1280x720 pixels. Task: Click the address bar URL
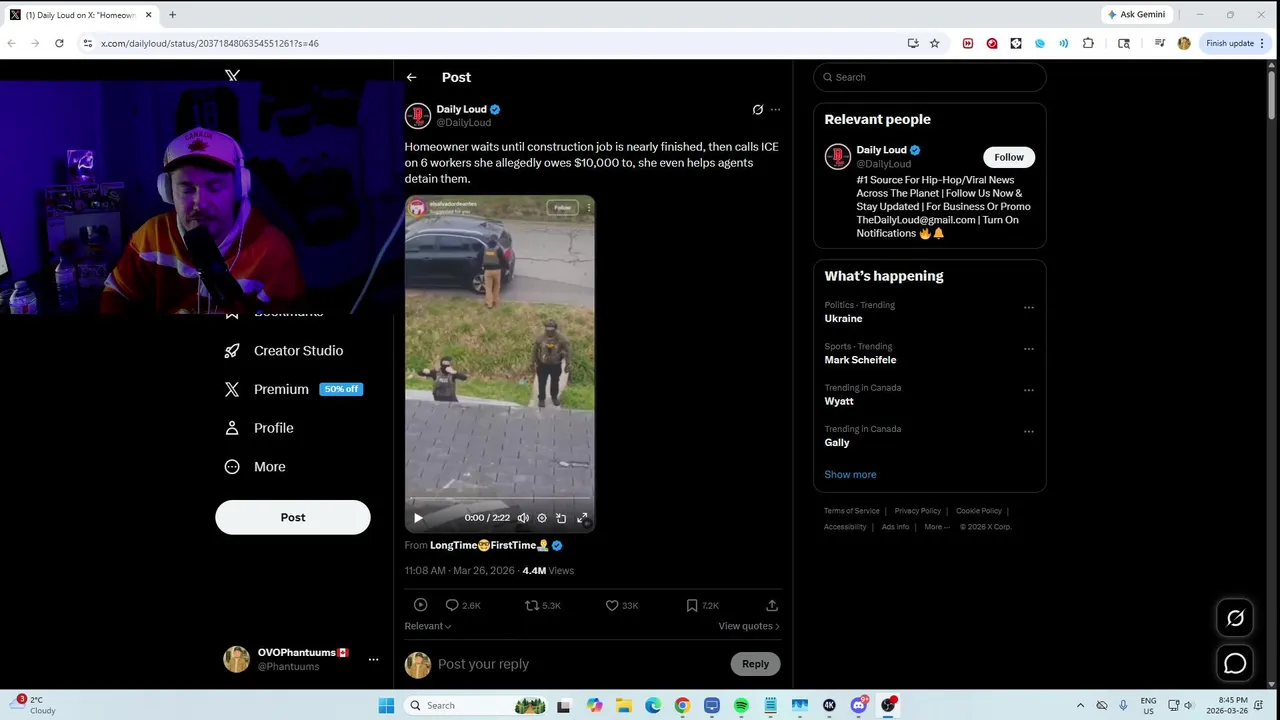(209, 43)
